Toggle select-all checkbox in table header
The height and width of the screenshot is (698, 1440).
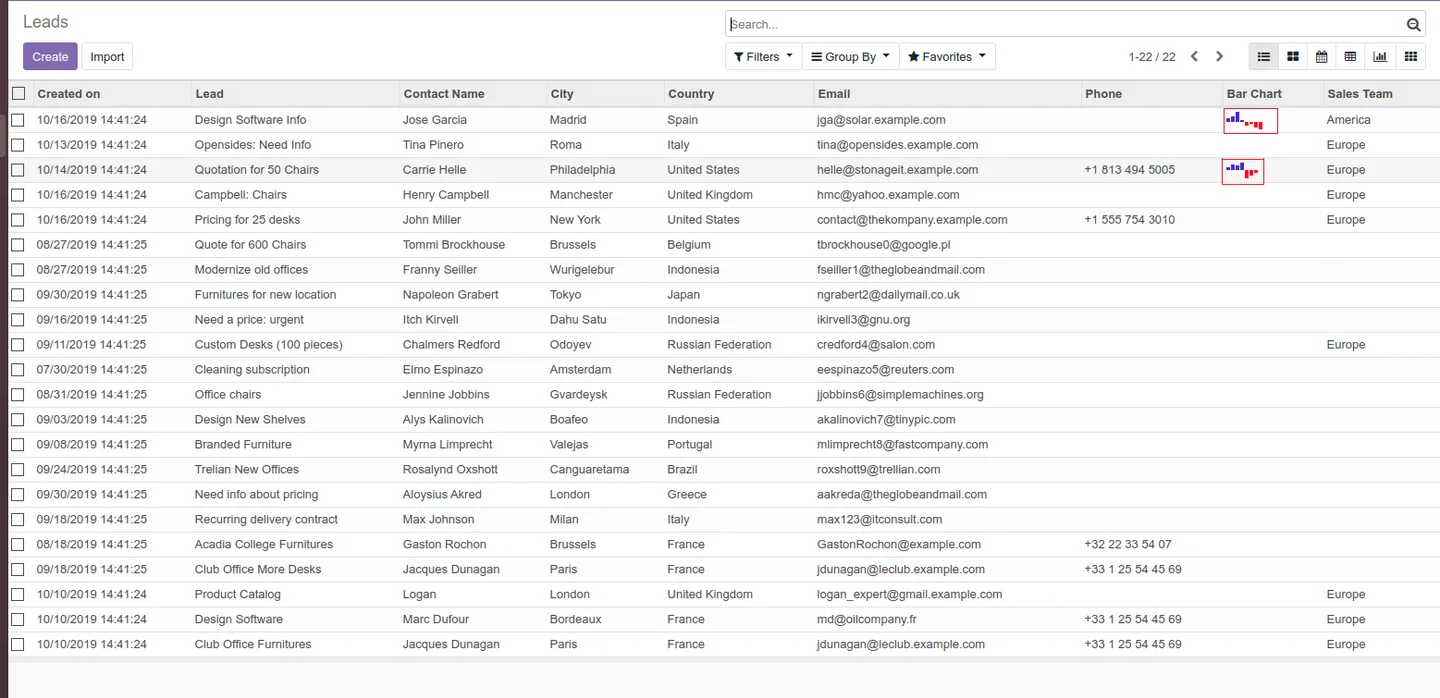pyautogui.click(x=18, y=93)
